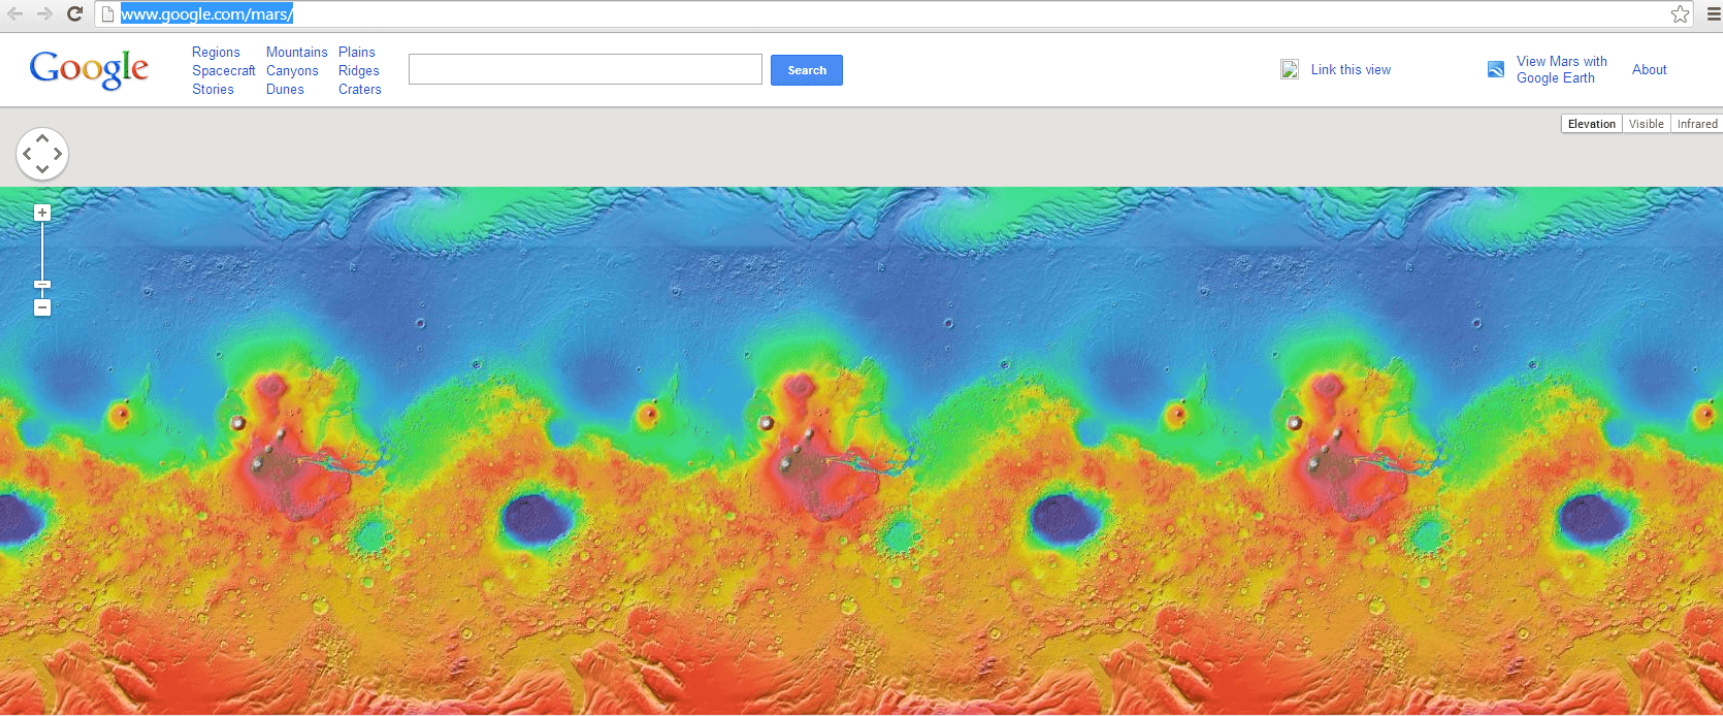Click the map zoom out minus button

pos(42,308)
